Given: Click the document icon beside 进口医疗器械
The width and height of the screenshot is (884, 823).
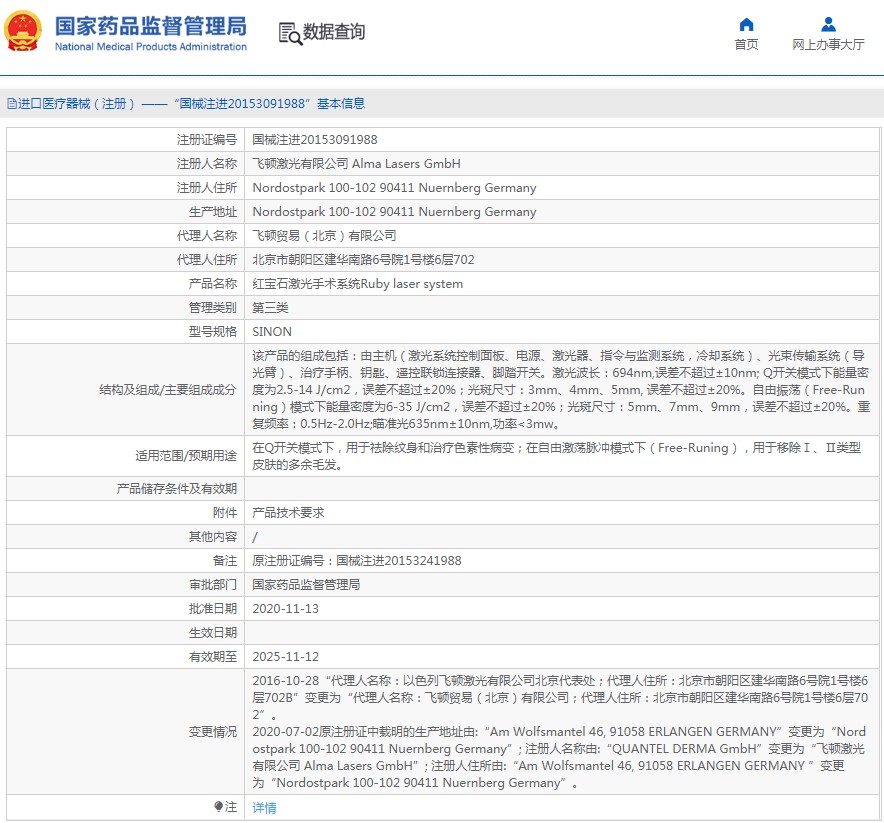Looking at the screenshot, I should click(x=11, y=104).
